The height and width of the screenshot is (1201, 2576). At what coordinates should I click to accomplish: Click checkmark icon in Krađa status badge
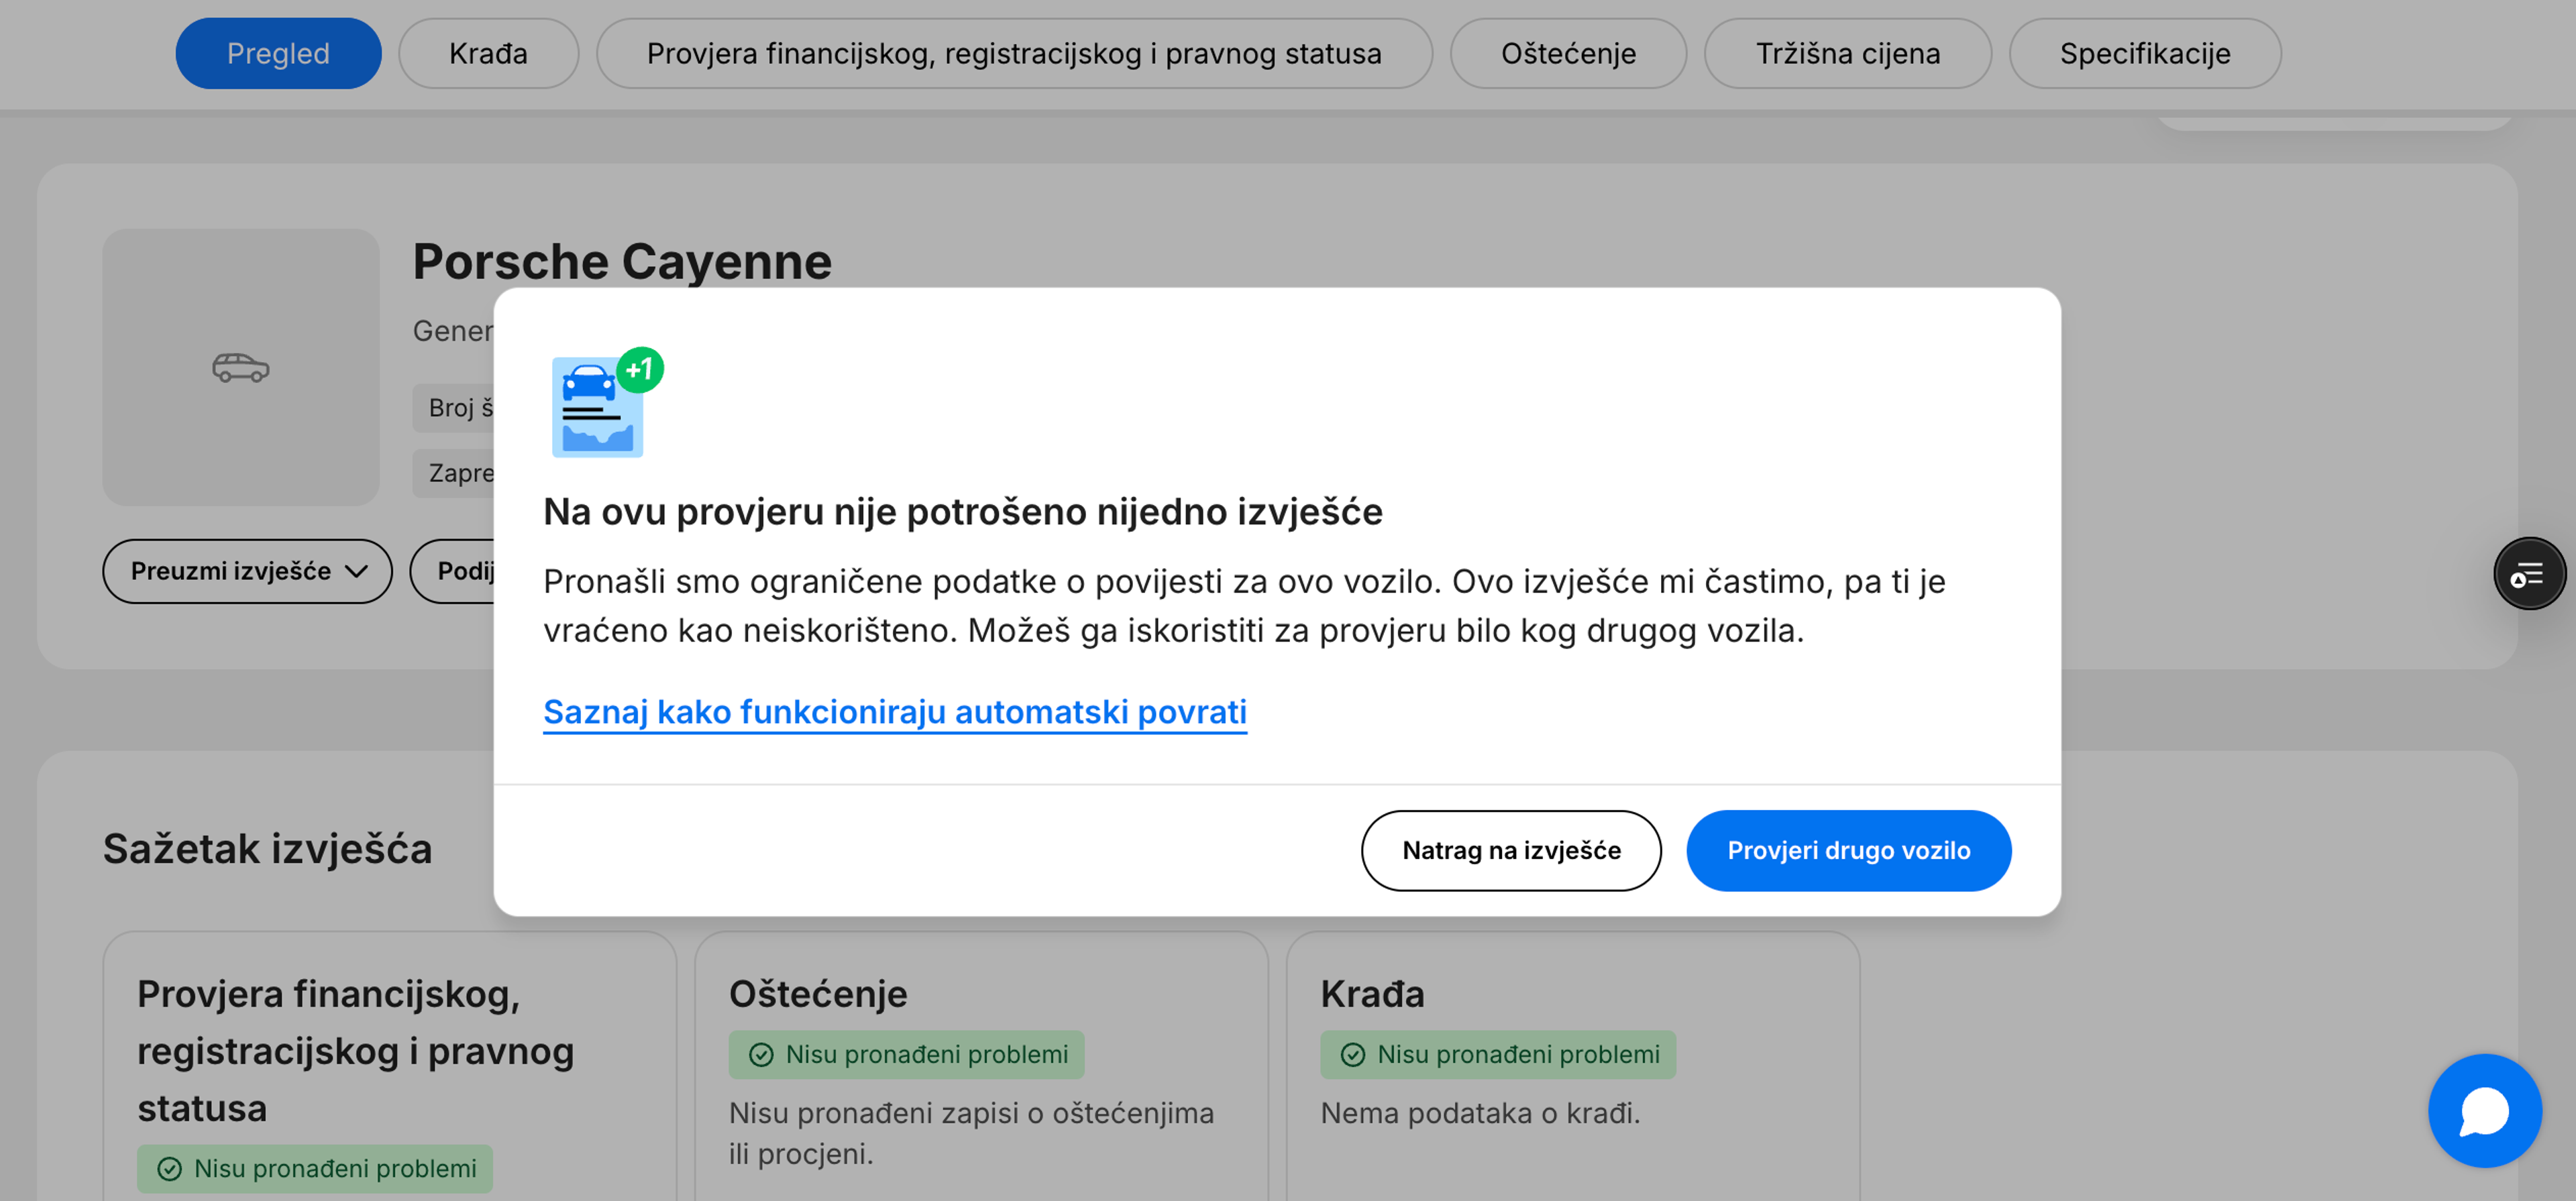click(1353, 1054)
